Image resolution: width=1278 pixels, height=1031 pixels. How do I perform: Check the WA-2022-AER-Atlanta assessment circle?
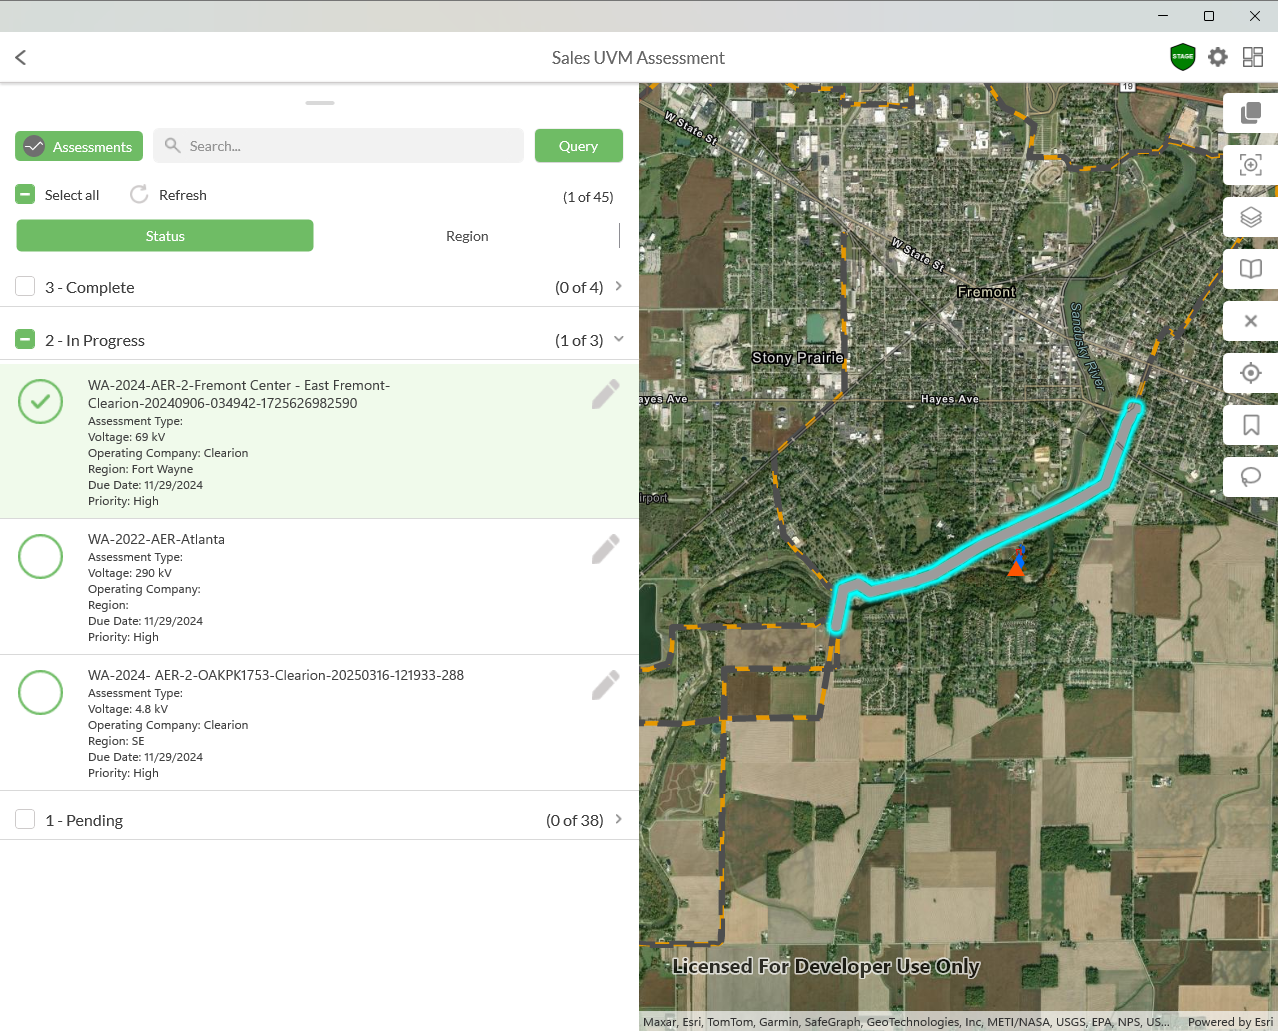tap(40, 556)
